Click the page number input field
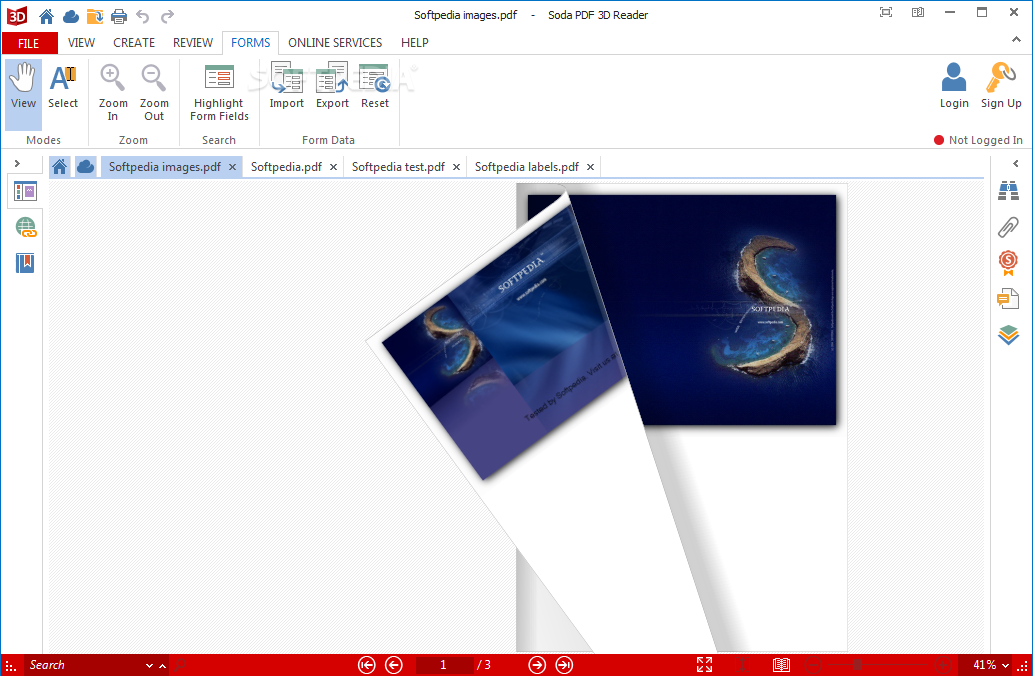The image size is (1033, 676). pos(444,665)
